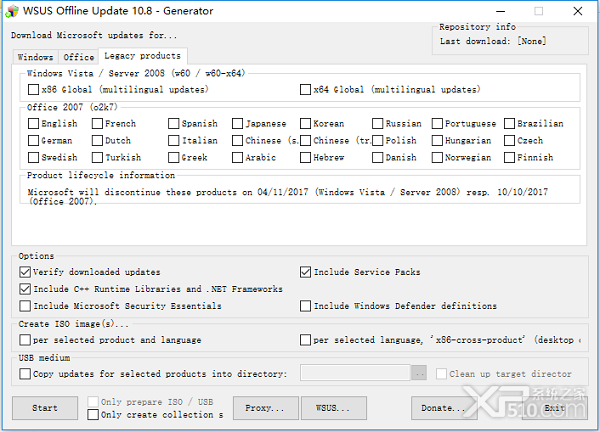This screenshot has height=432, width=600.
Task: Select the Finnish language checkbox
Action: tap(509, 157)
